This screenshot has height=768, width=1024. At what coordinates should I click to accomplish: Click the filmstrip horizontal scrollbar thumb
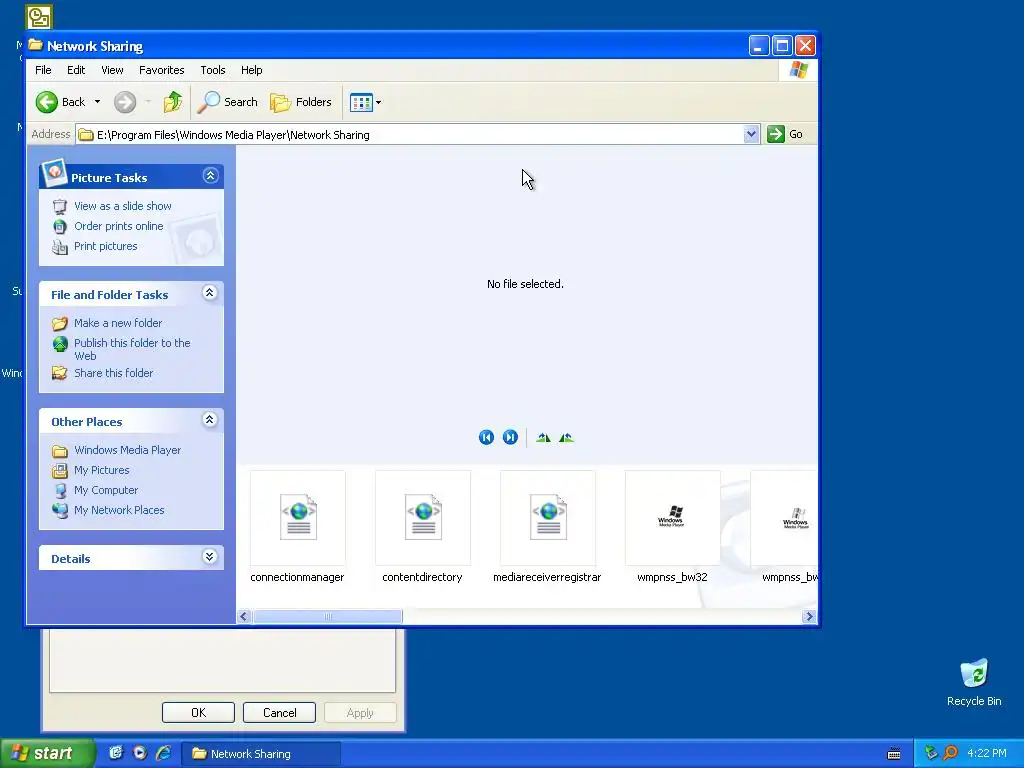[x=328, y=616]
